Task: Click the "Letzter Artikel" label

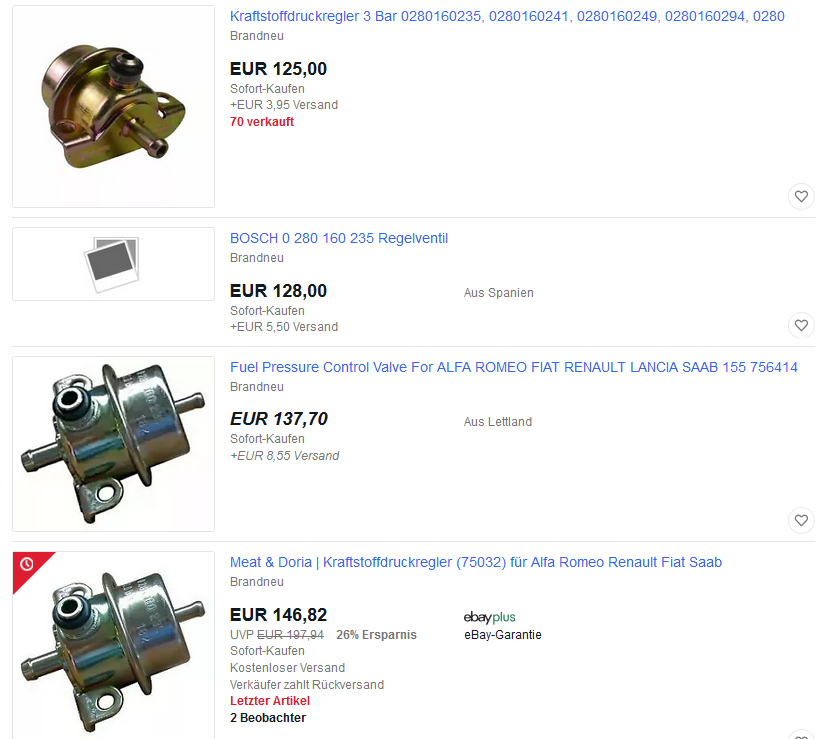Action: (x=270, y=701)
